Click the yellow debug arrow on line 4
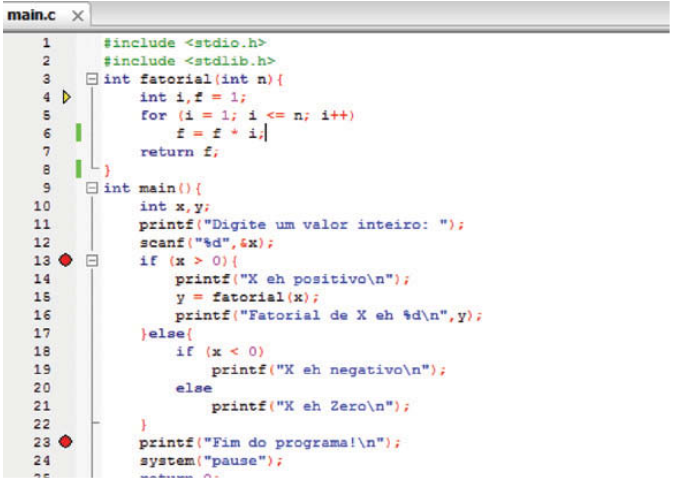673x482 pixels. click(x=67, y=97)
